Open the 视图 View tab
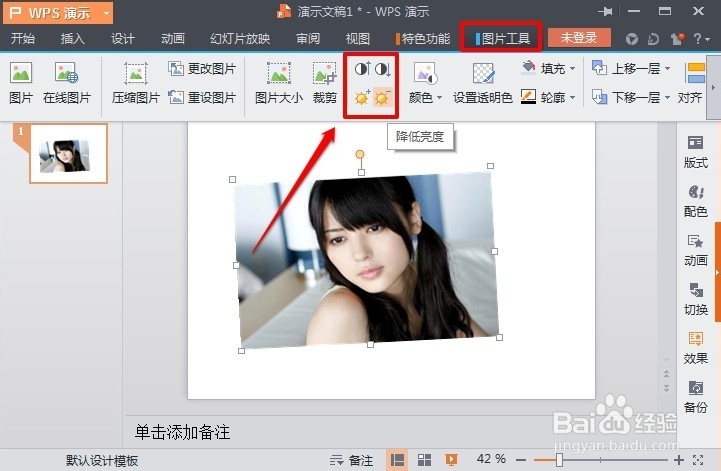The height and width of the screenshot is (471, 721). point(358,39)
